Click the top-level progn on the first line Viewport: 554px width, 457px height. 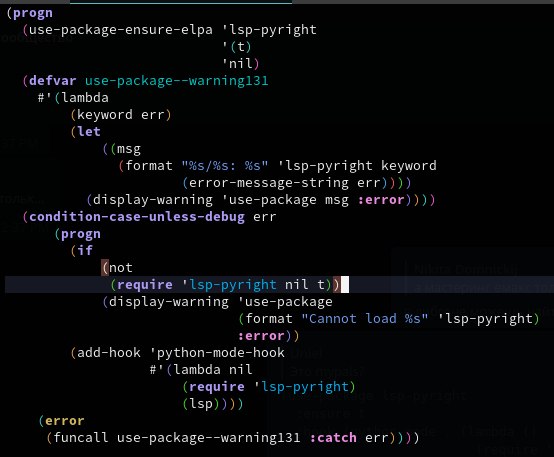33,13
